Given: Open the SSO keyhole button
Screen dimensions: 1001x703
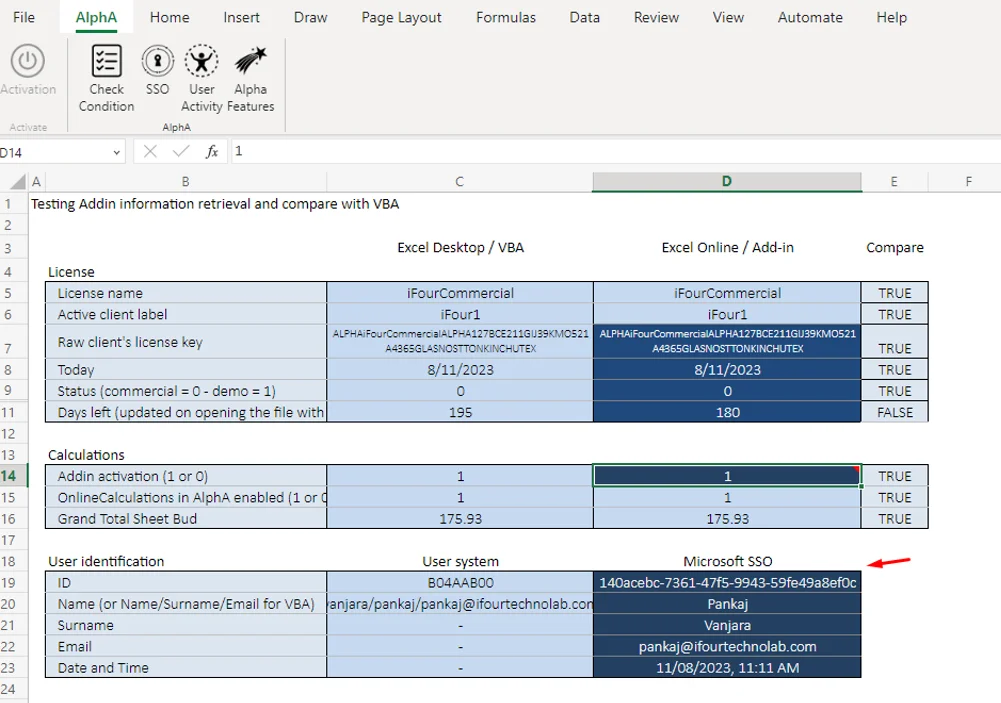Looking at the screenshot, I should (x=158, y=70).
